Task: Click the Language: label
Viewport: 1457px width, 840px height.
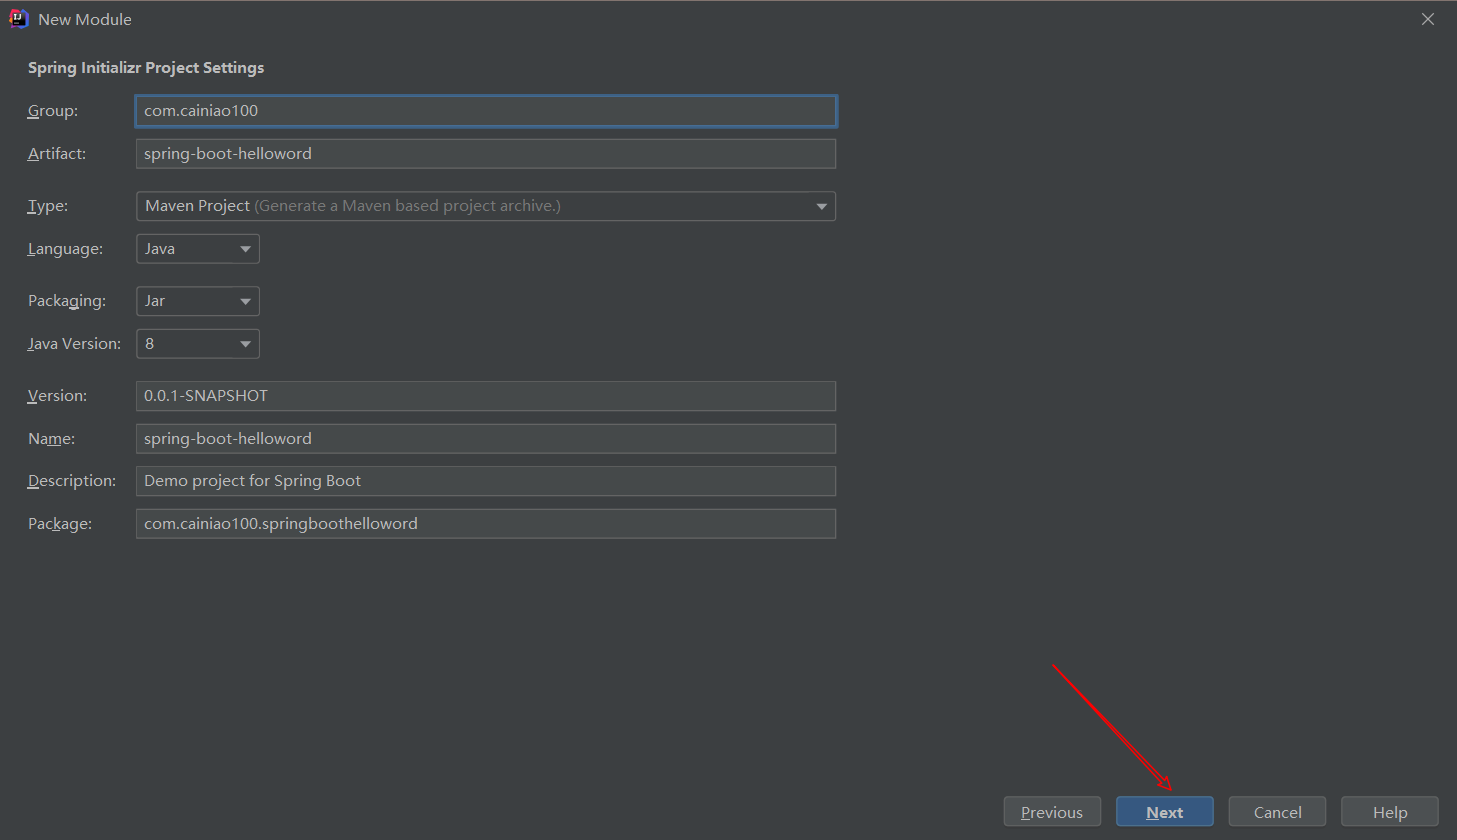Action: click(65, 249)
